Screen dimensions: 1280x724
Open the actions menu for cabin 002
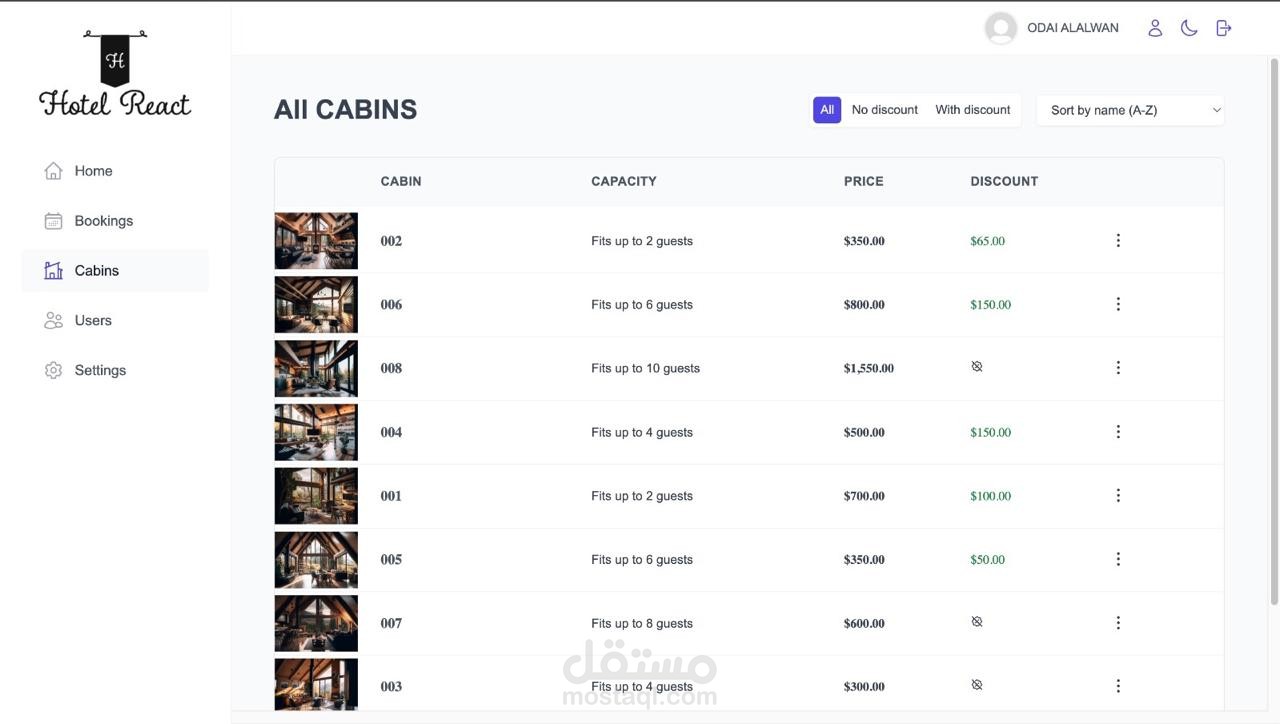pyautogui.click(x=1118, y=241)
